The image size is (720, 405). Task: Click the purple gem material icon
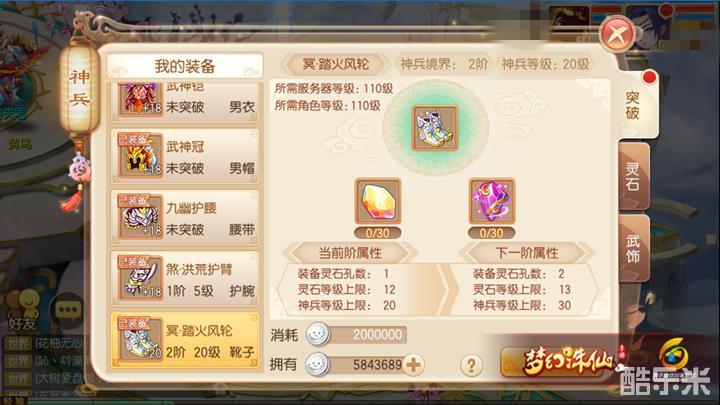(491, 202)
